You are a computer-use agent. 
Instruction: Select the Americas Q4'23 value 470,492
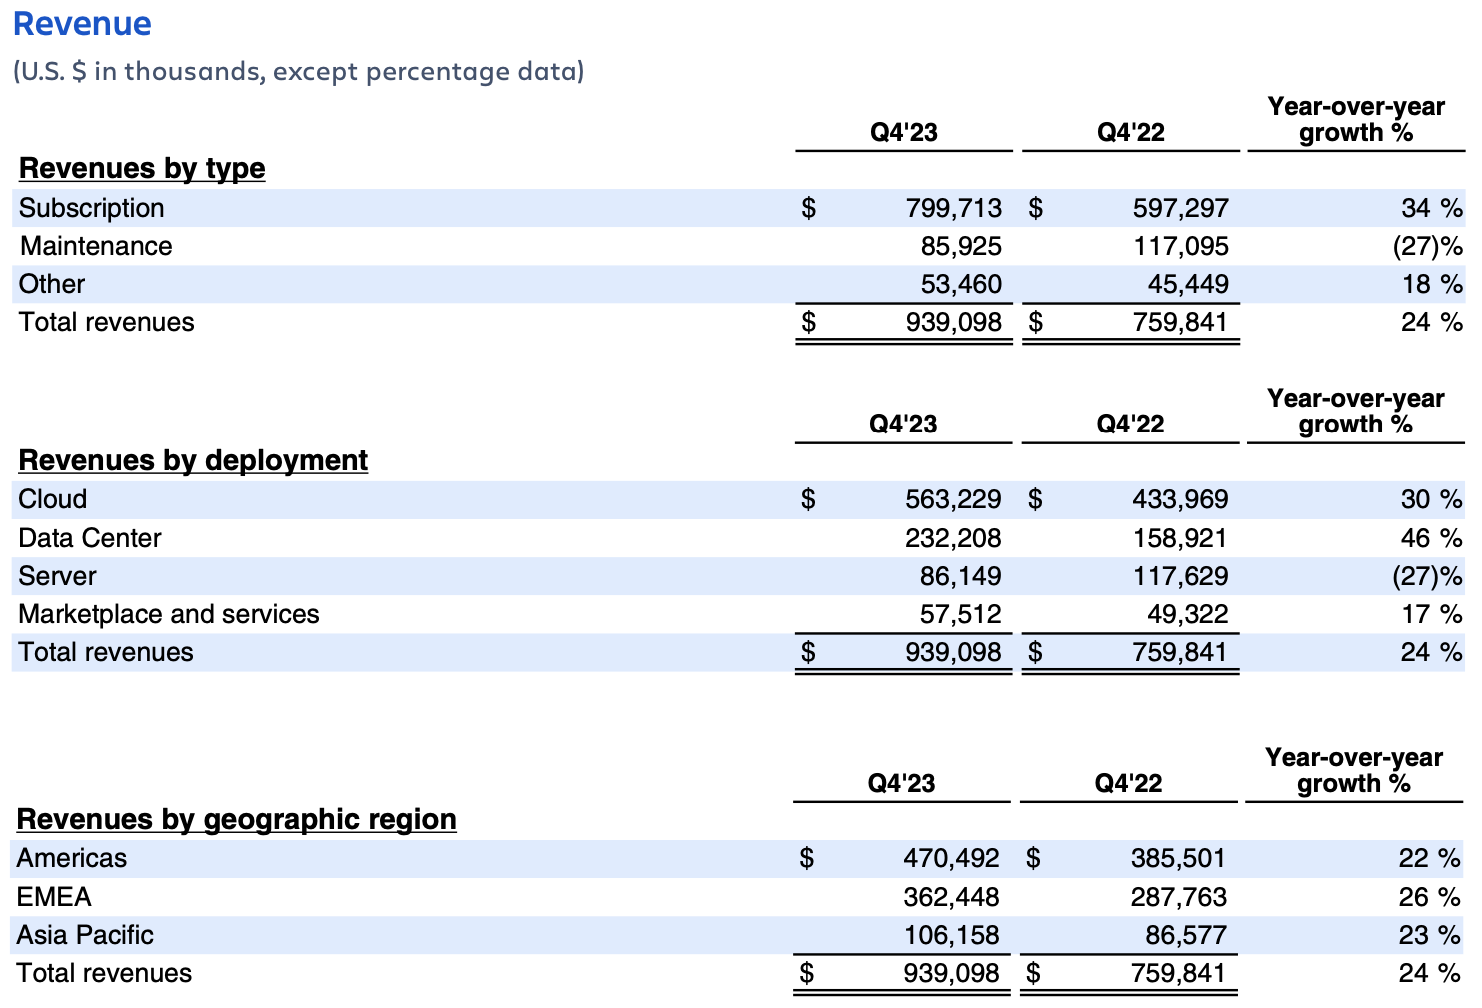pyautogui.click(x=951, y=858)
